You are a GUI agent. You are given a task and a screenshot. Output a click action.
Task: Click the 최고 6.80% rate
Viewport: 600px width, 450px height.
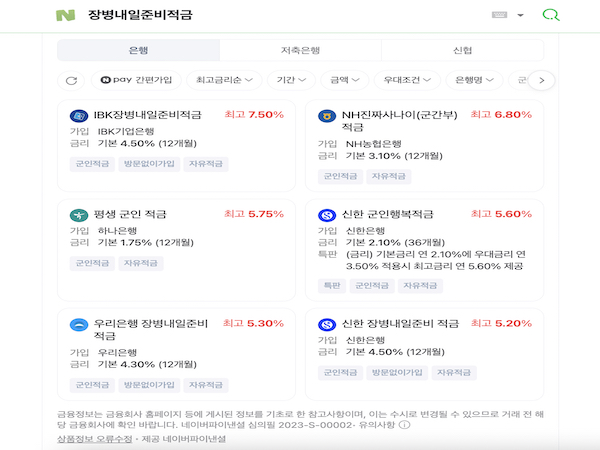coord(501,114)
